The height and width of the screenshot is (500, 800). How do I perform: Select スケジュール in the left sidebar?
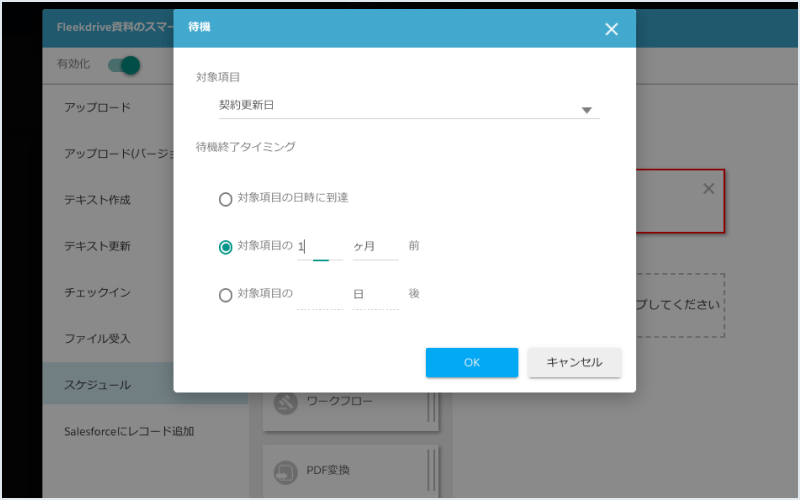point(98,384)
